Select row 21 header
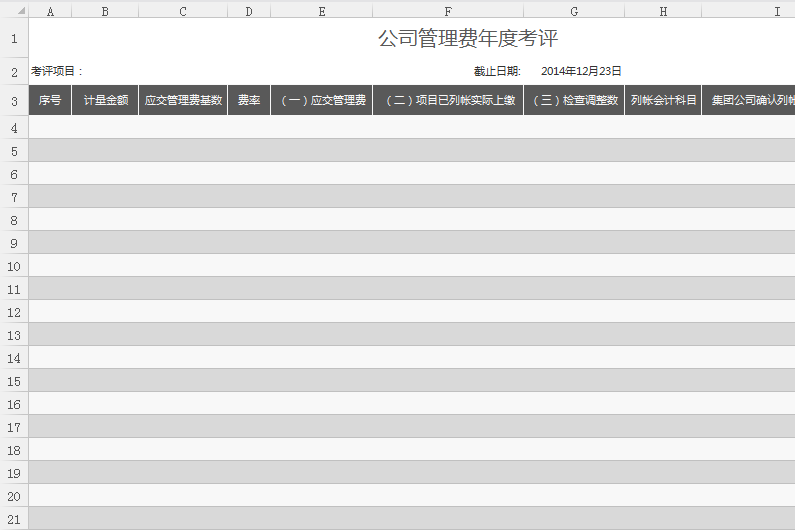This screenshot has width=795, height=530. (14, 519)
